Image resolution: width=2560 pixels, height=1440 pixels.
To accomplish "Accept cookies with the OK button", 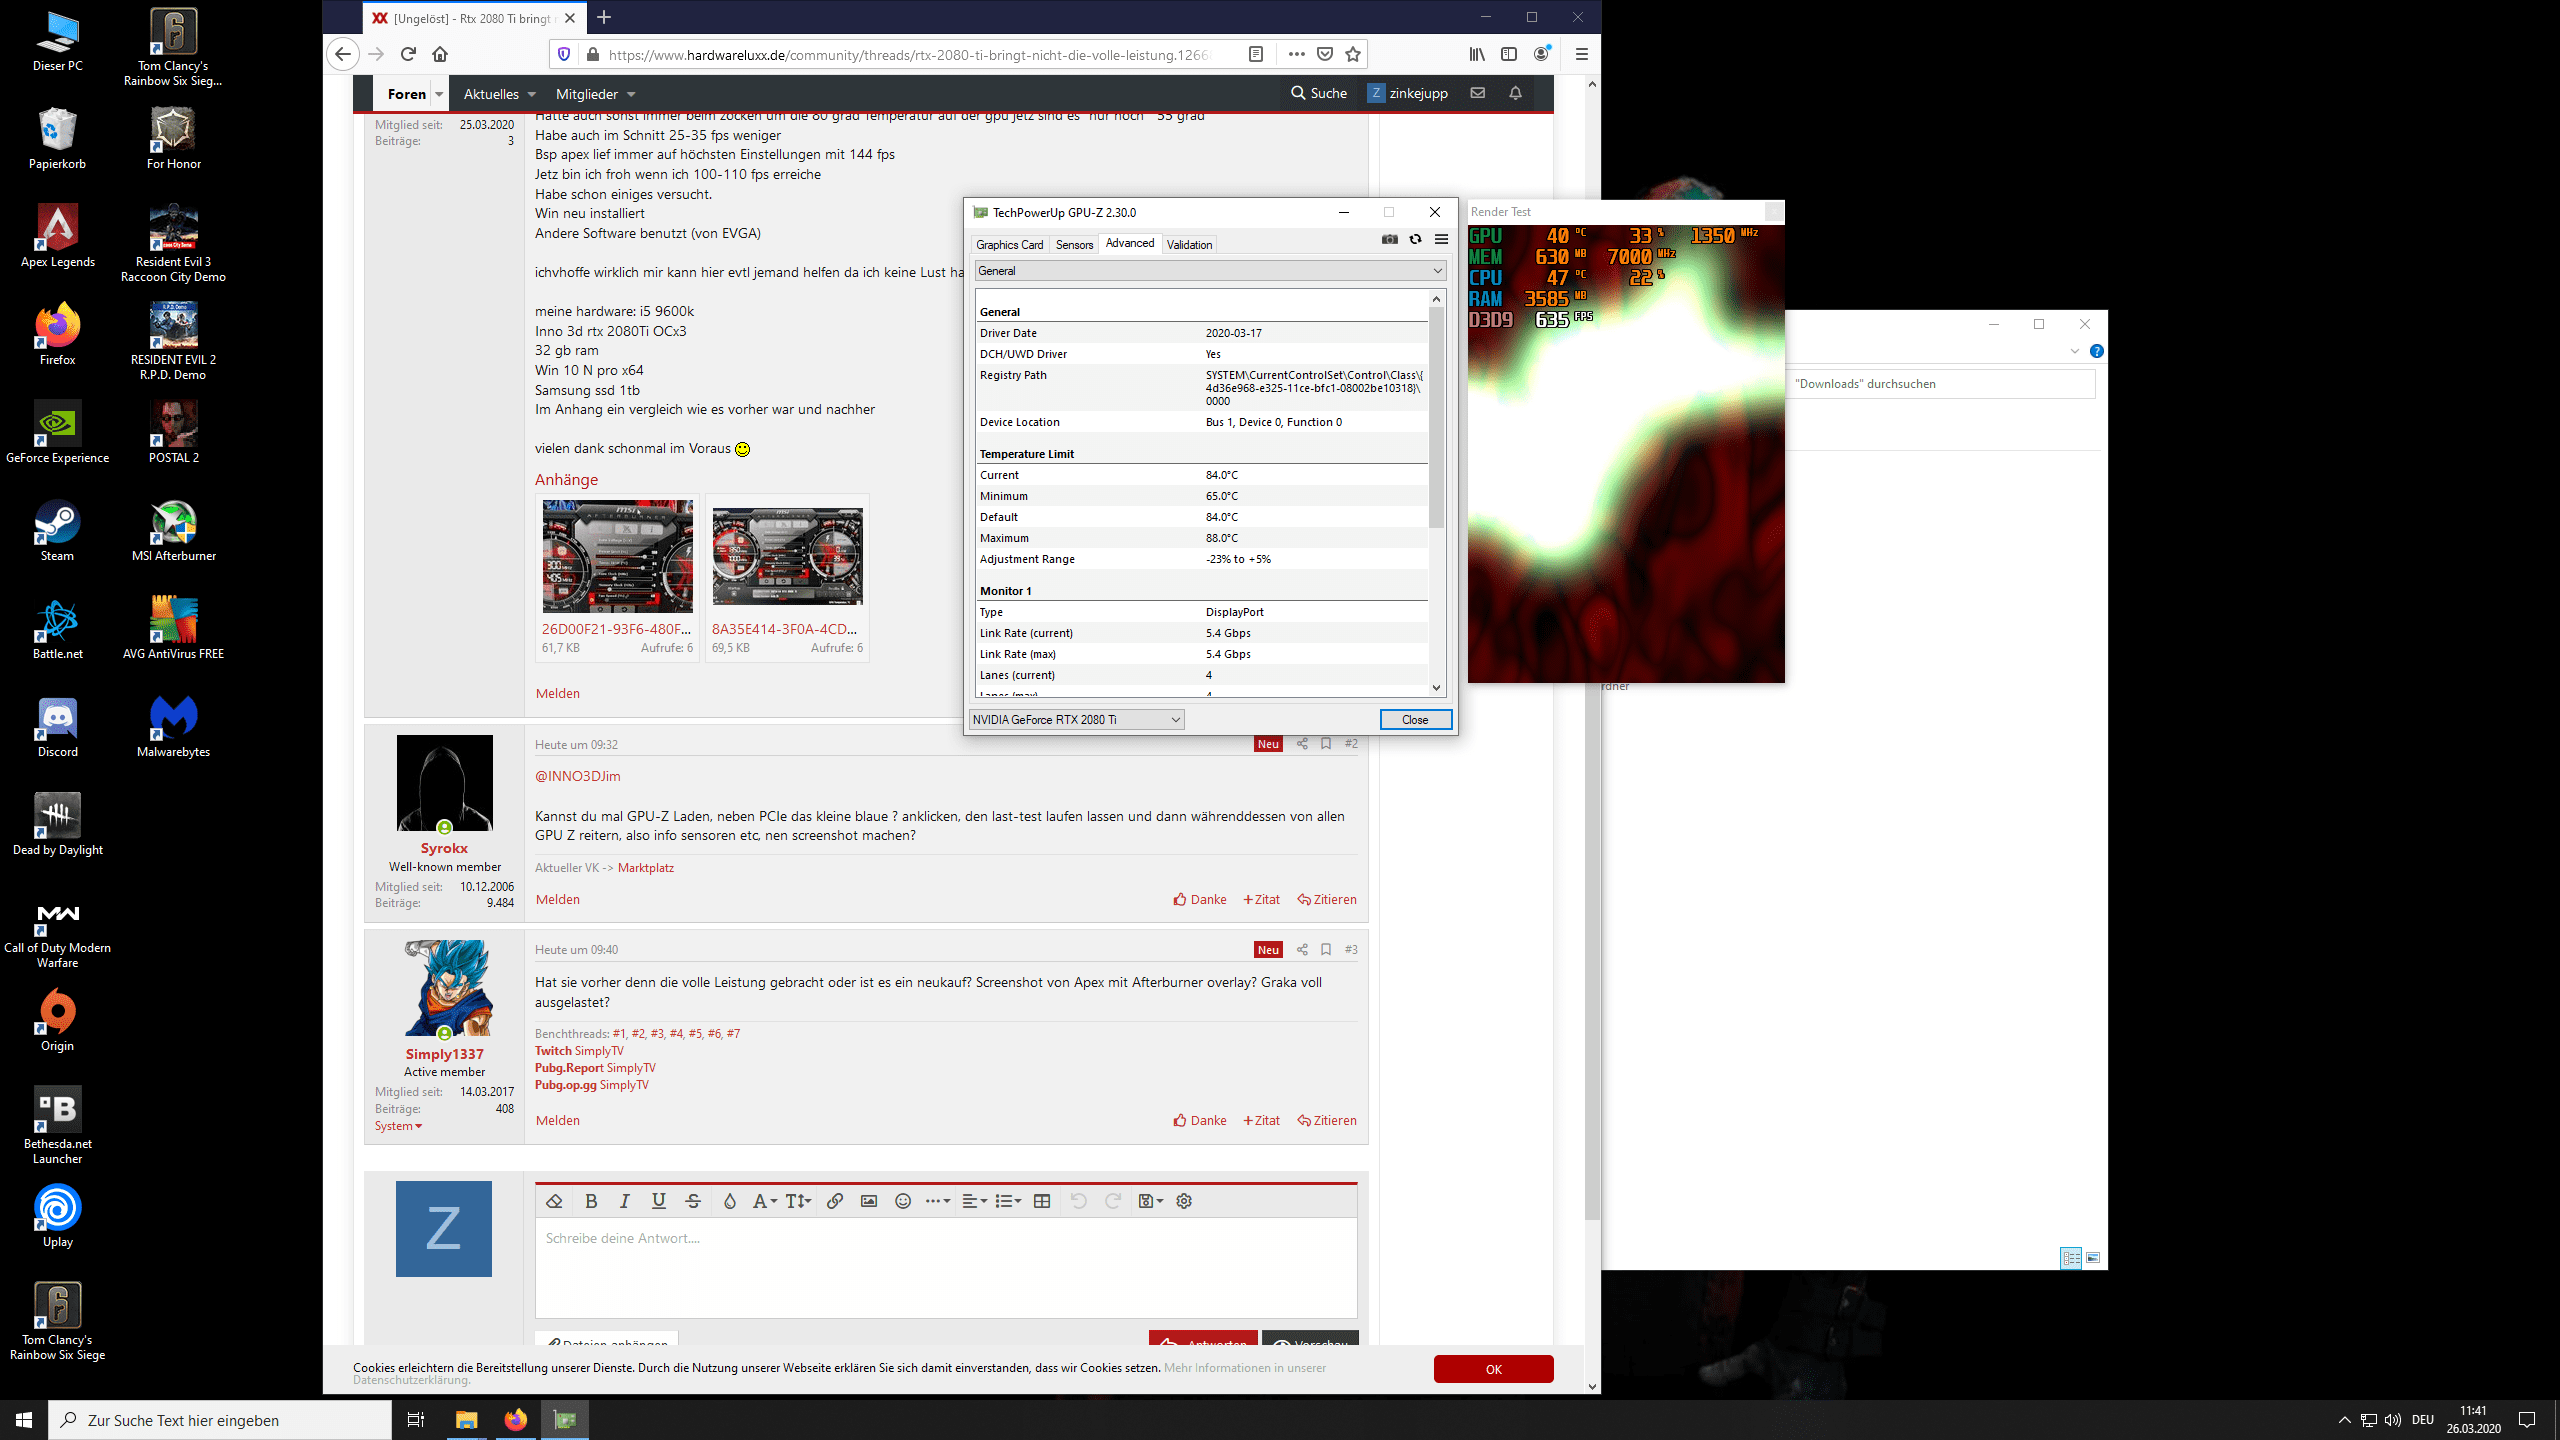I will [1493, 1369].
